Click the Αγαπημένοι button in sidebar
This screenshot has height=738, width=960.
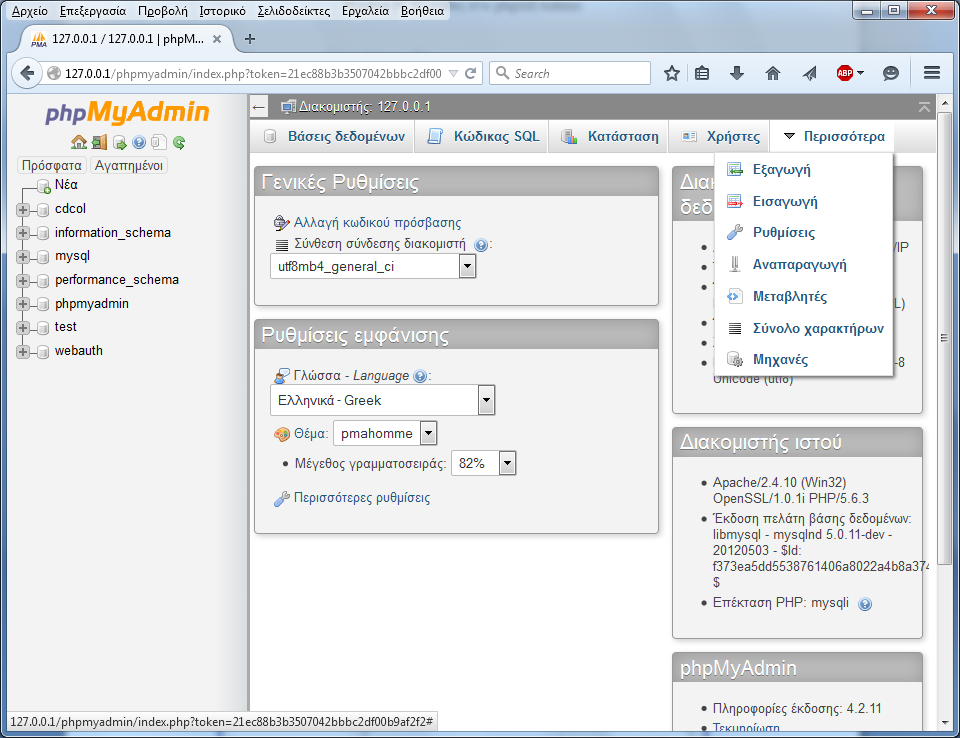tap(129, 165)
